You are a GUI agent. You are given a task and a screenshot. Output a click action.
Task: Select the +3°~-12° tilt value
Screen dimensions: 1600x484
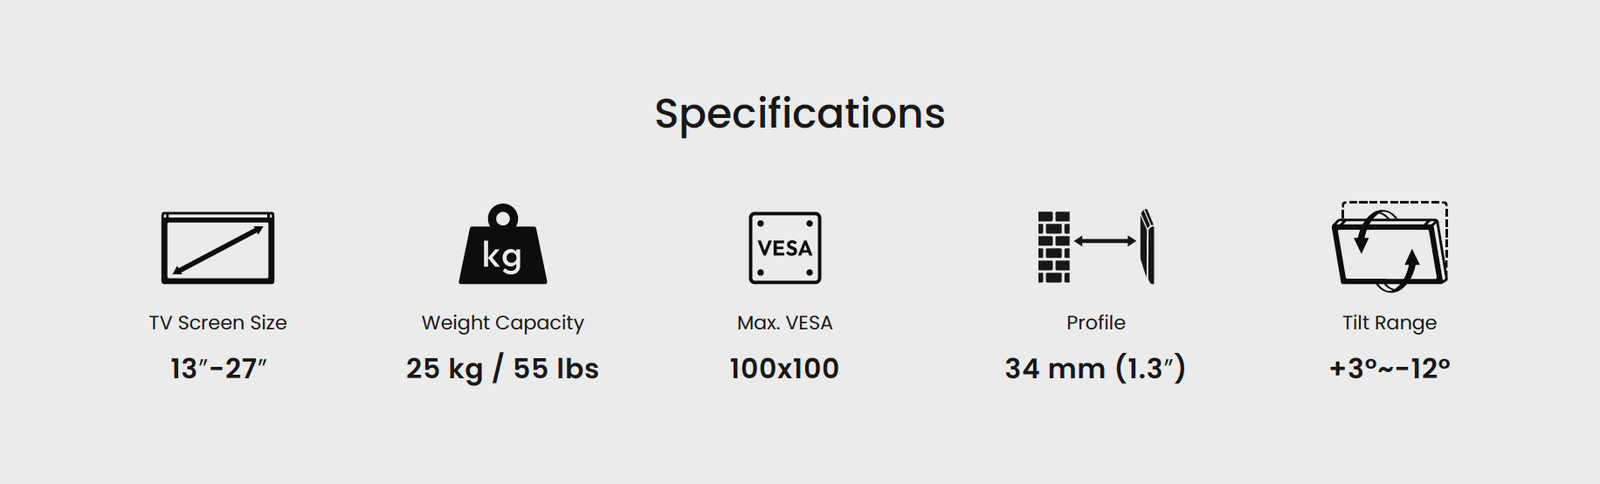pos(1390,369)
